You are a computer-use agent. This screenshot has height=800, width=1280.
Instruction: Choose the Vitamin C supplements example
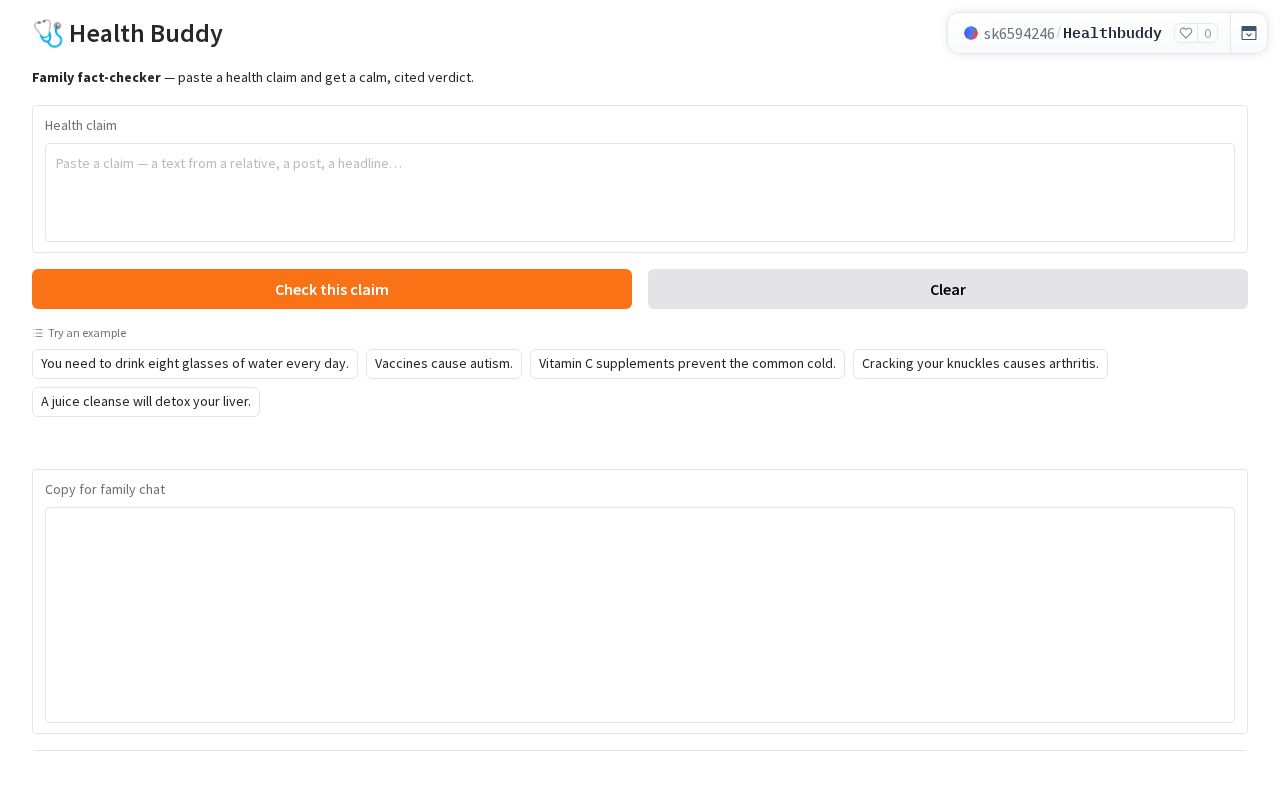pyautogui.click(x=687, y=364)
